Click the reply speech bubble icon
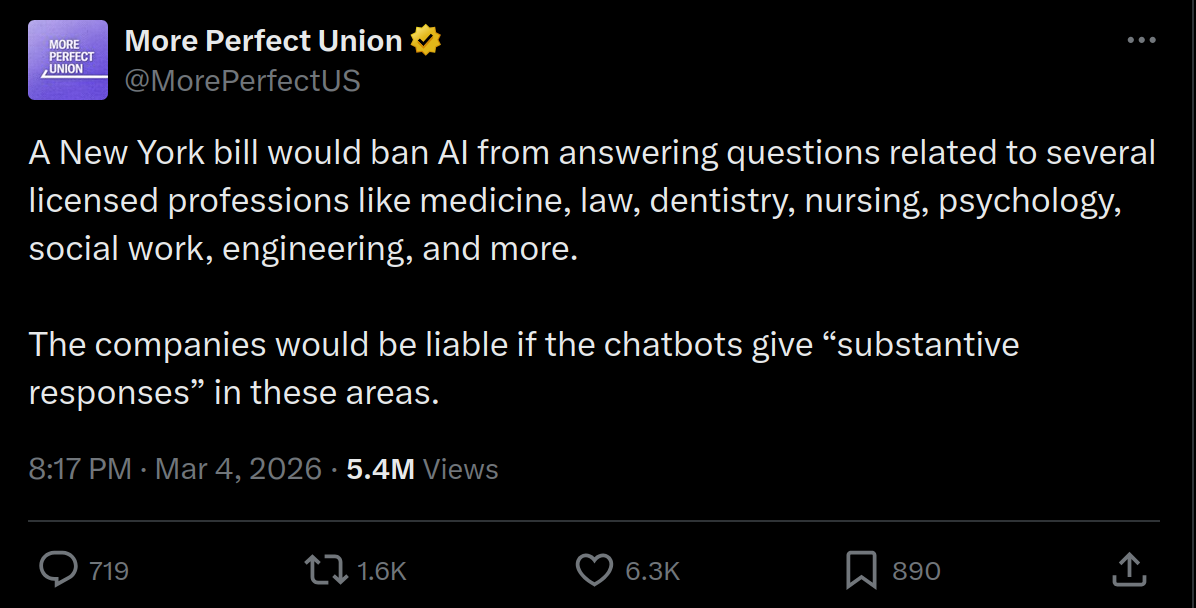 58,570
